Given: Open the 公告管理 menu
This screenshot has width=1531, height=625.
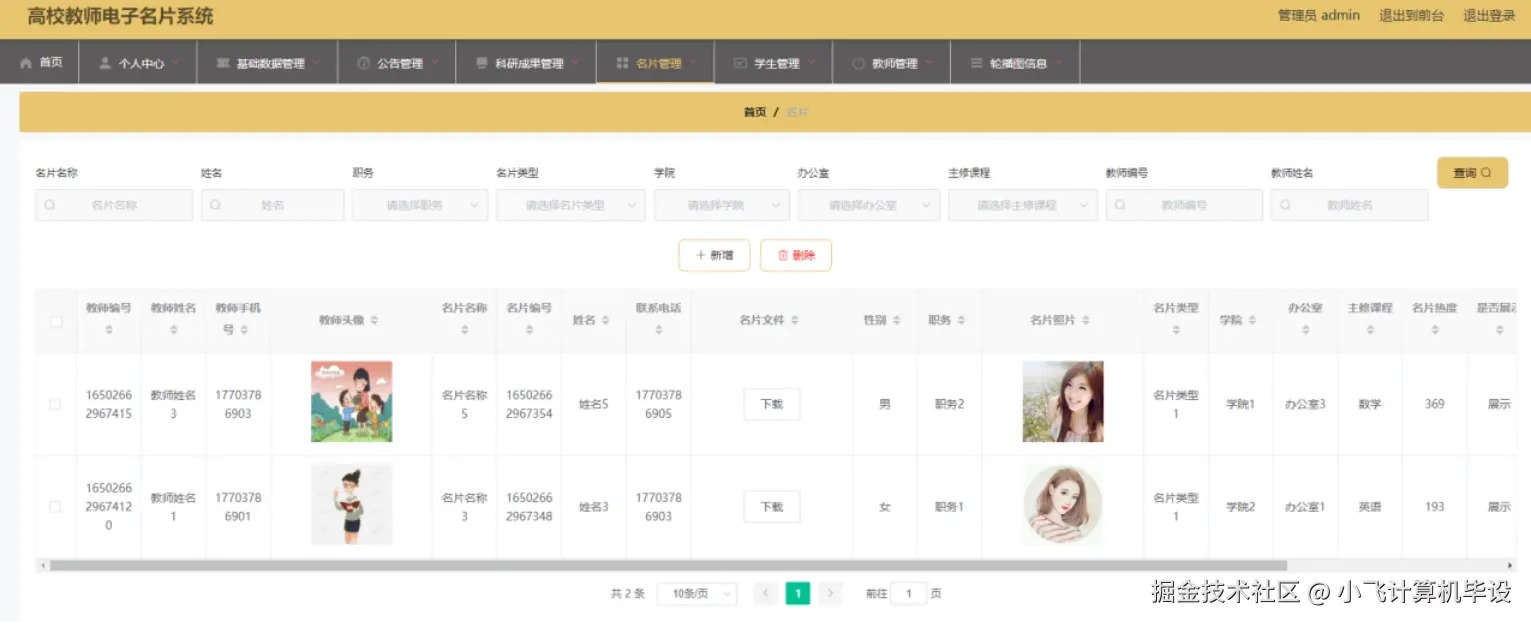Looking at the screenshot, I should pos(397,63).
